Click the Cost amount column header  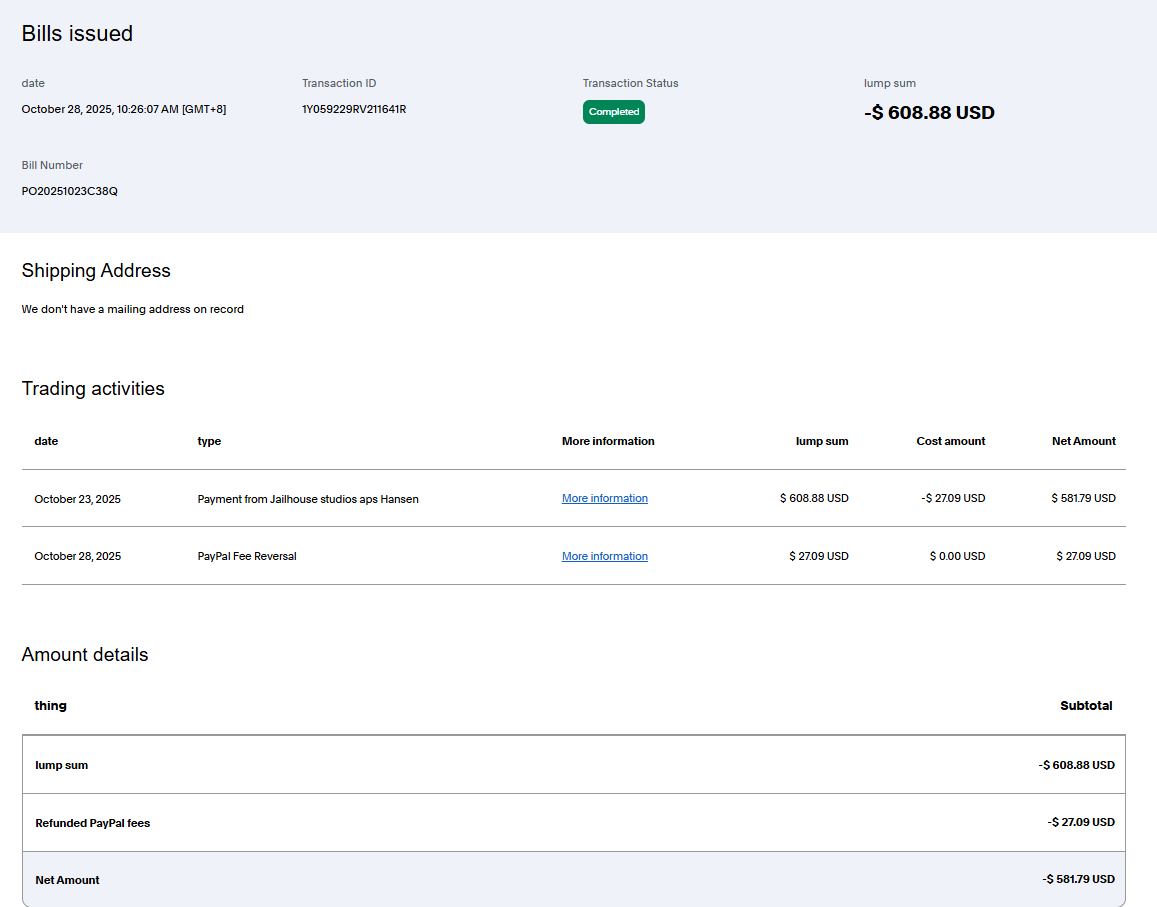click(950, 441)
